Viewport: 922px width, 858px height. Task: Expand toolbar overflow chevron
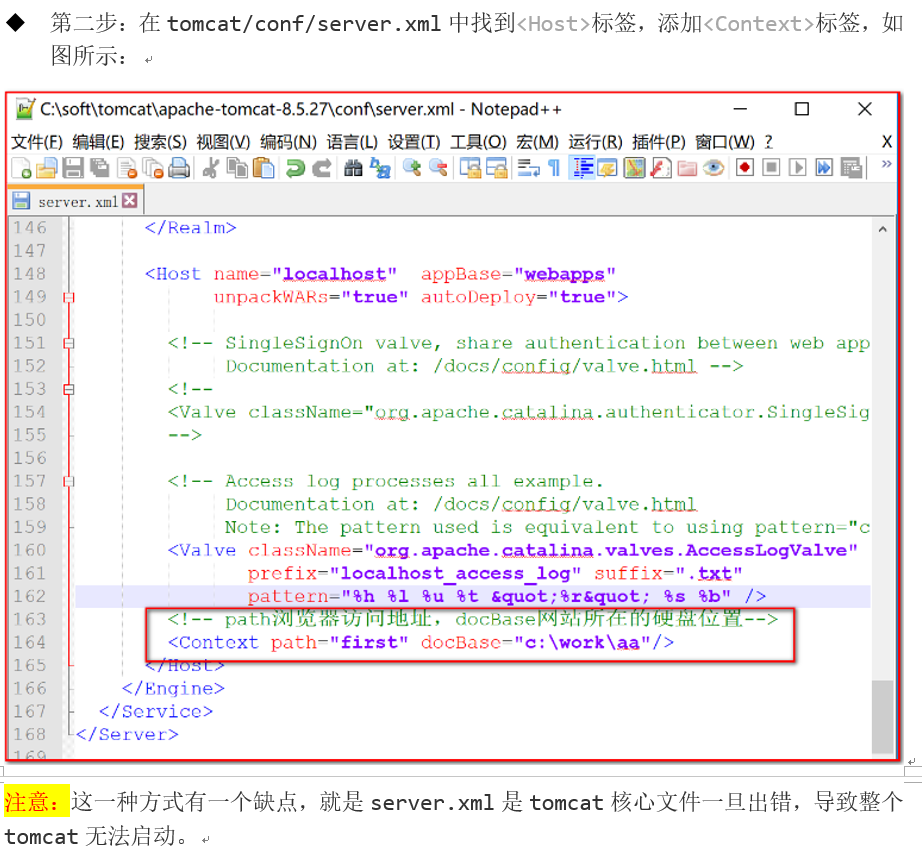click(886, 164)
